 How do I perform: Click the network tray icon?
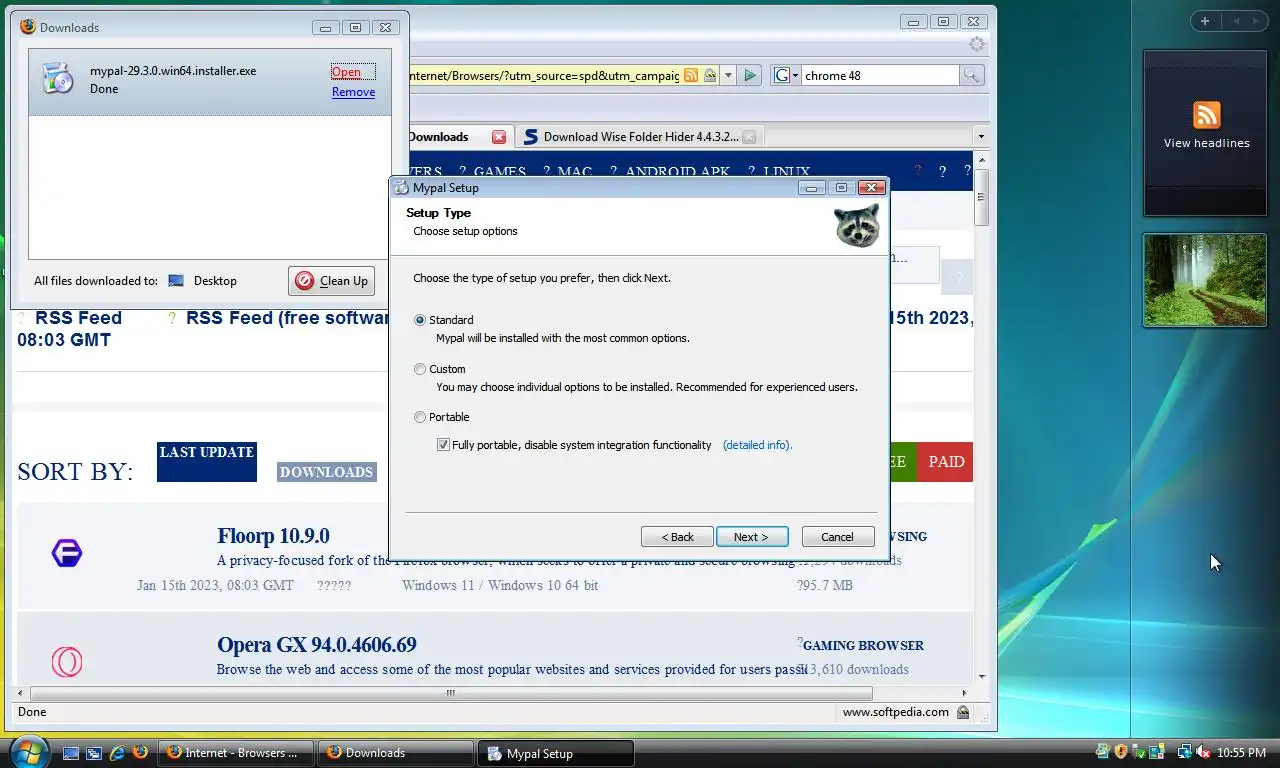(x=1185, y=752)
